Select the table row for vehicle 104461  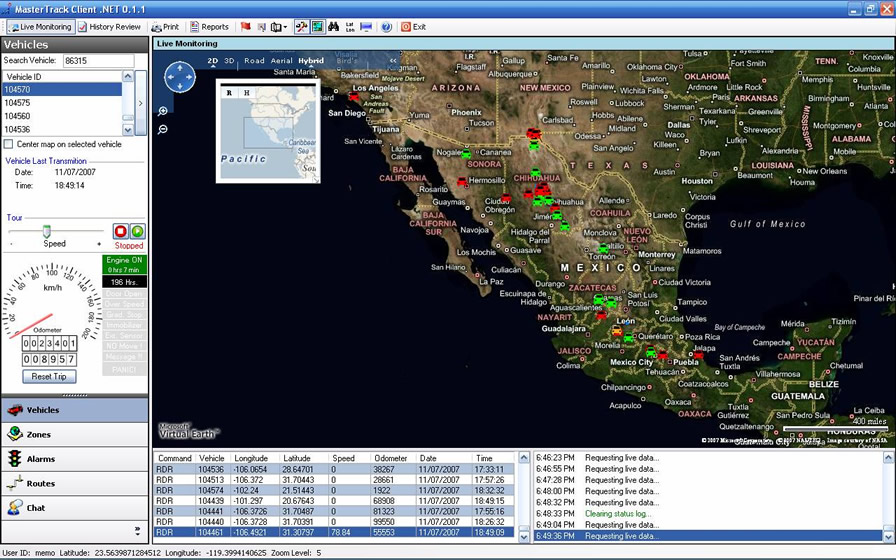coord(335,532)
